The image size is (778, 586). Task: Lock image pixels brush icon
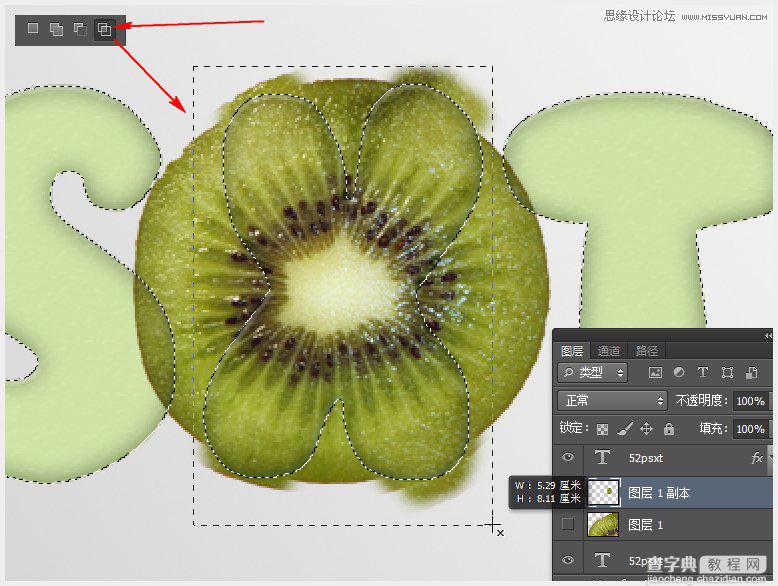click(x=625, y=428)
